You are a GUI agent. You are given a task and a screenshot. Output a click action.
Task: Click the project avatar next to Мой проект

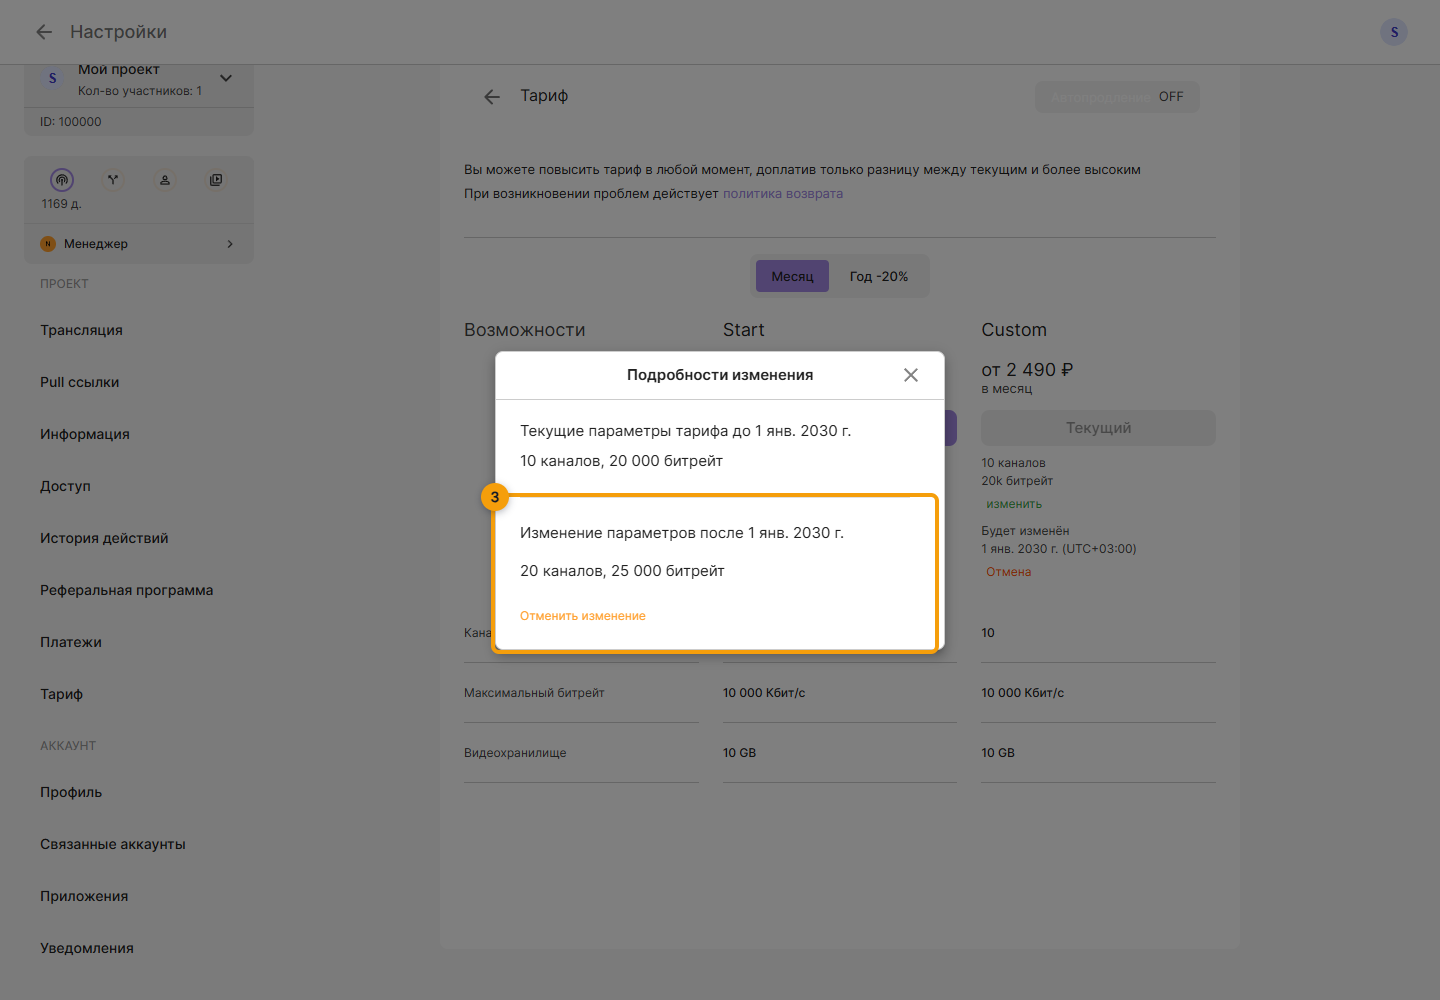click(x=53, y=78)
